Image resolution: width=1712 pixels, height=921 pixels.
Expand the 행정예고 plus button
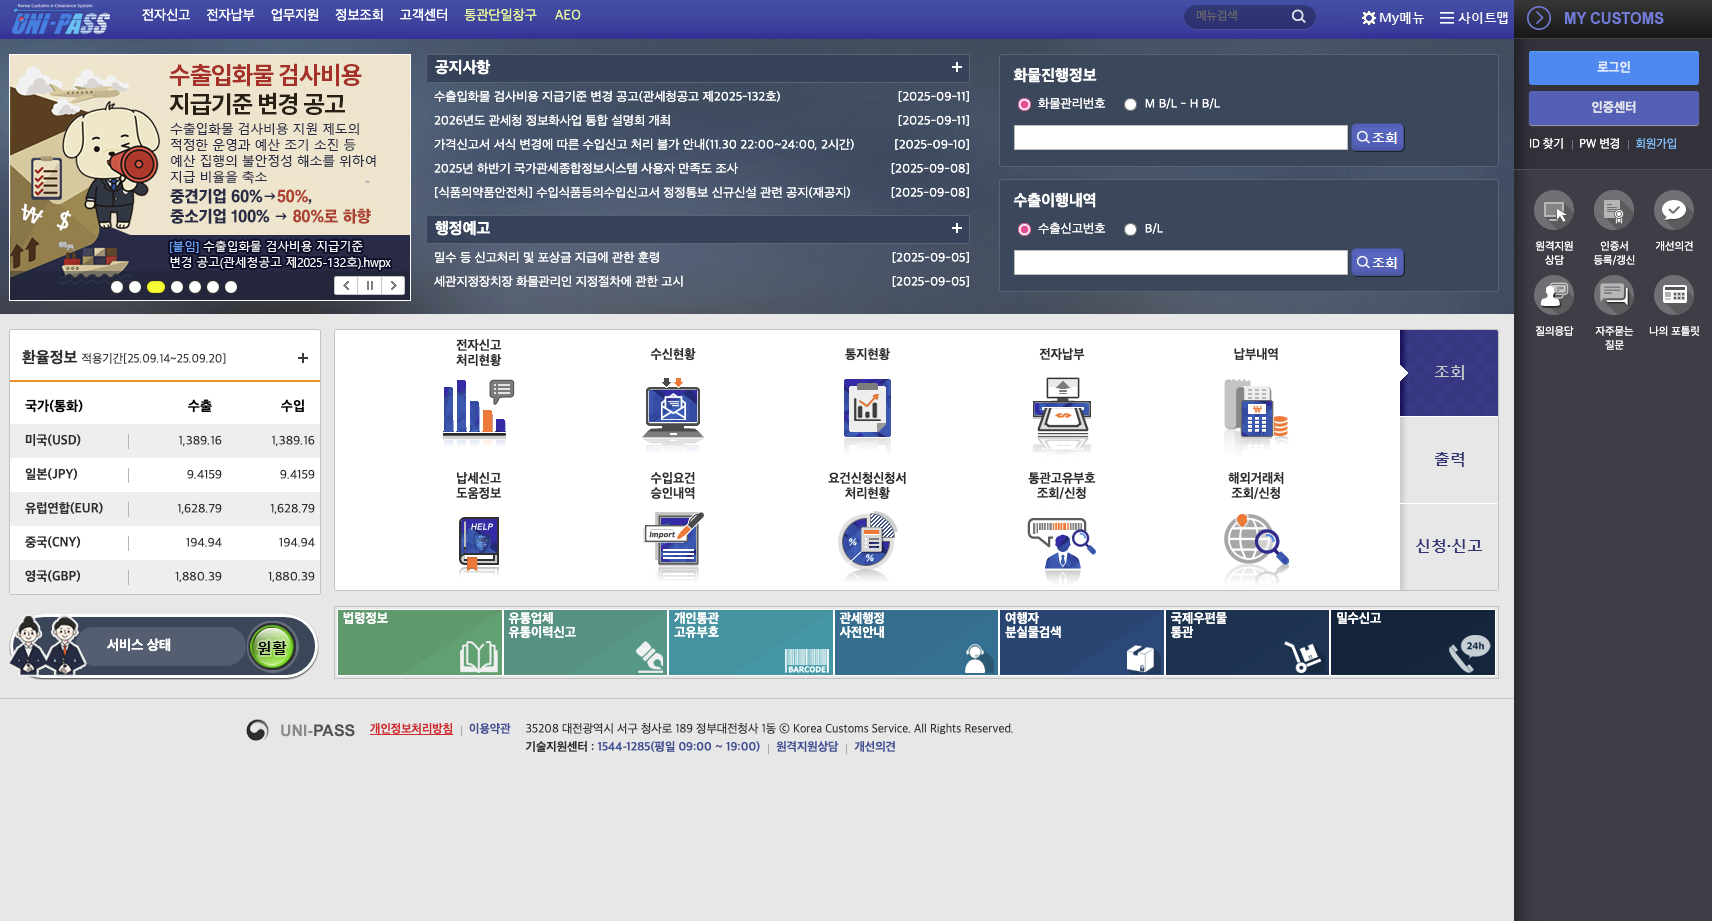(x=957, y=228)
